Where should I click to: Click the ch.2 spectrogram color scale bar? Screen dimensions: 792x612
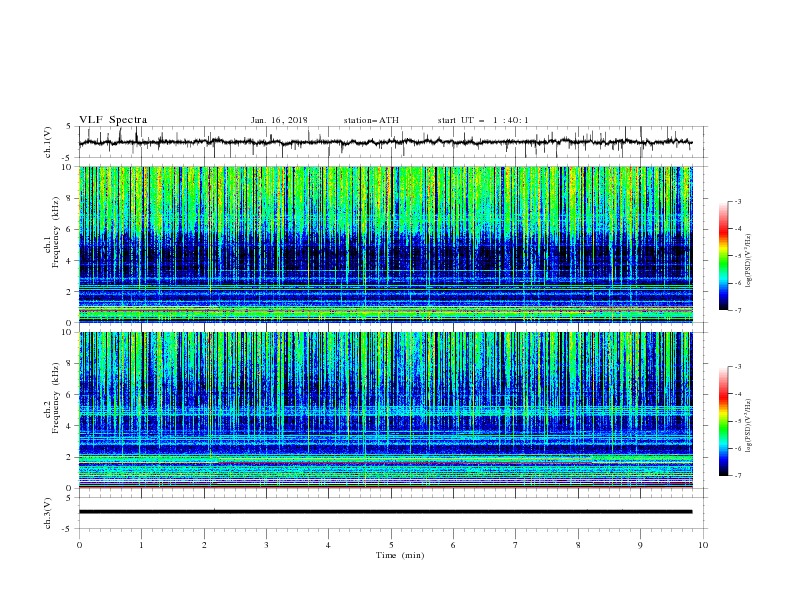click(724, 421)
